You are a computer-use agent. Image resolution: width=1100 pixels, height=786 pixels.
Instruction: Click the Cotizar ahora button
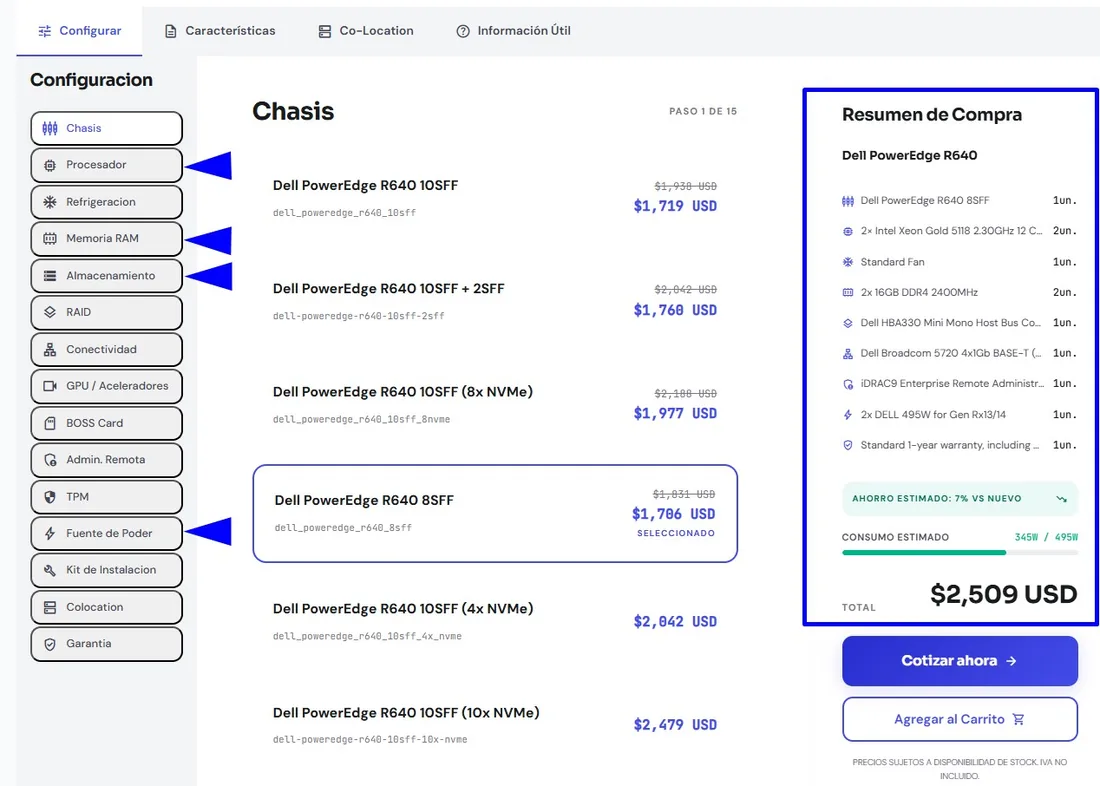point(960,661)
